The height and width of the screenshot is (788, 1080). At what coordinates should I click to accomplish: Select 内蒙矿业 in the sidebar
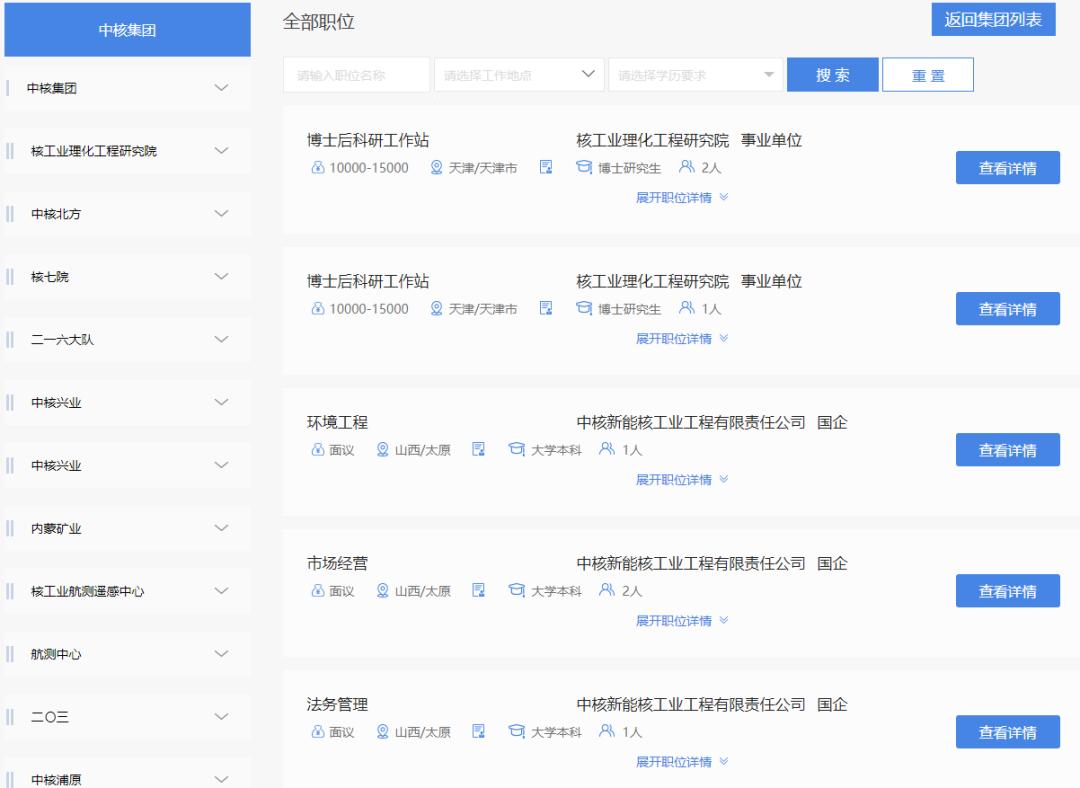[x=126, y=528]
